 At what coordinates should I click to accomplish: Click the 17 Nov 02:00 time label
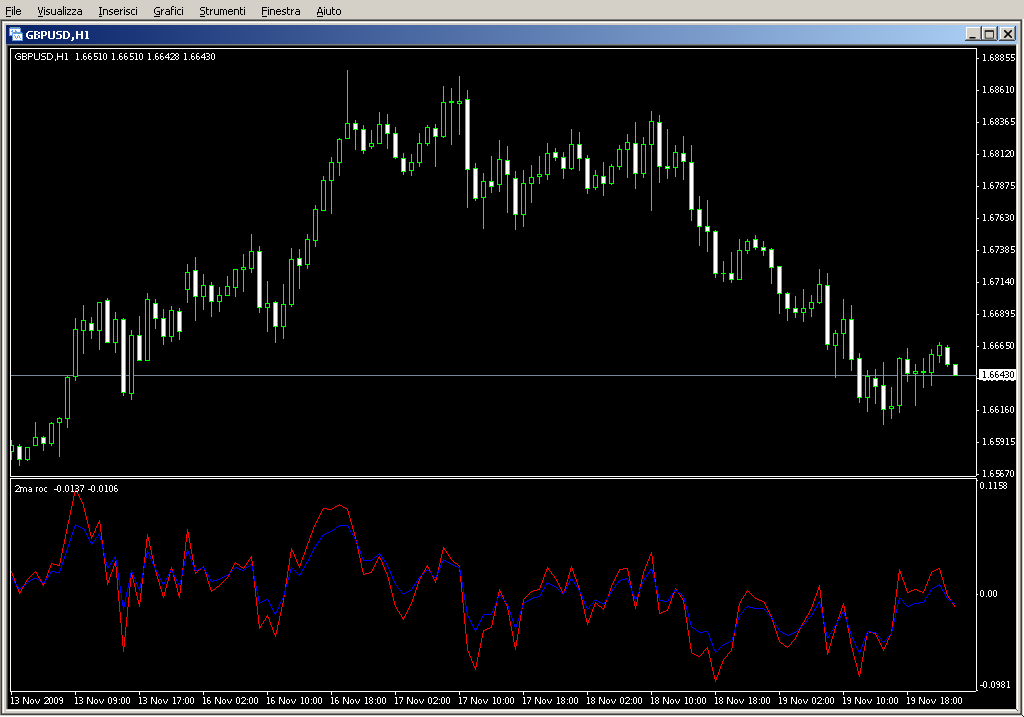(x=423, y=701)
